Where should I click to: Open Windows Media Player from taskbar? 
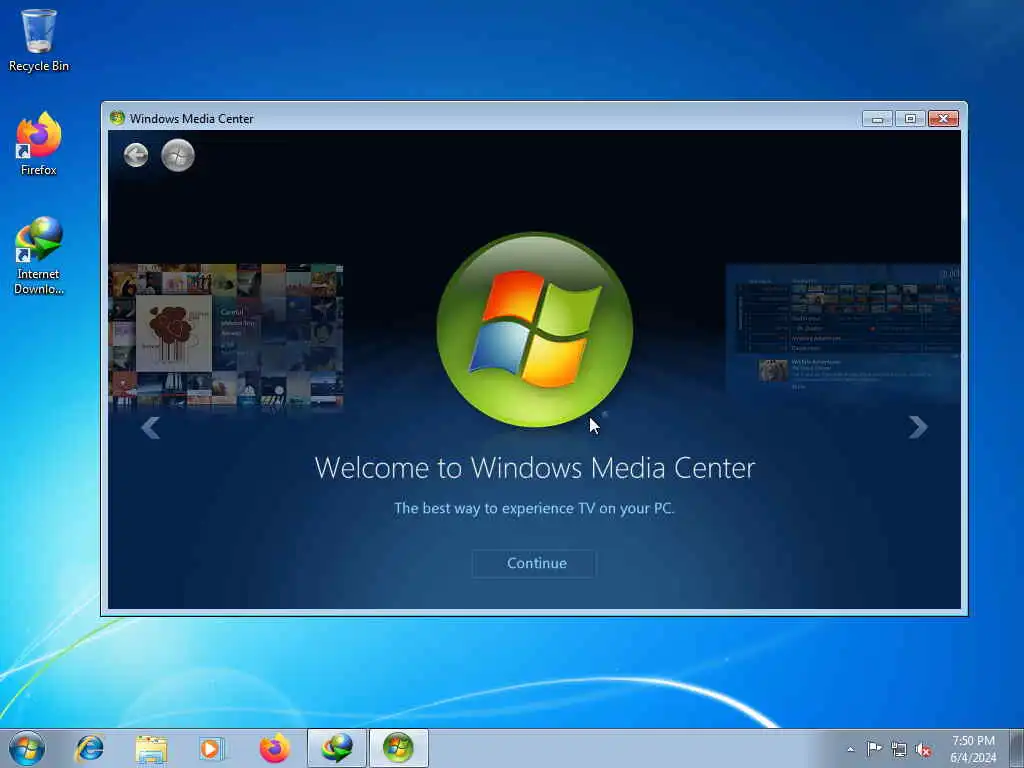click(212, 749)
